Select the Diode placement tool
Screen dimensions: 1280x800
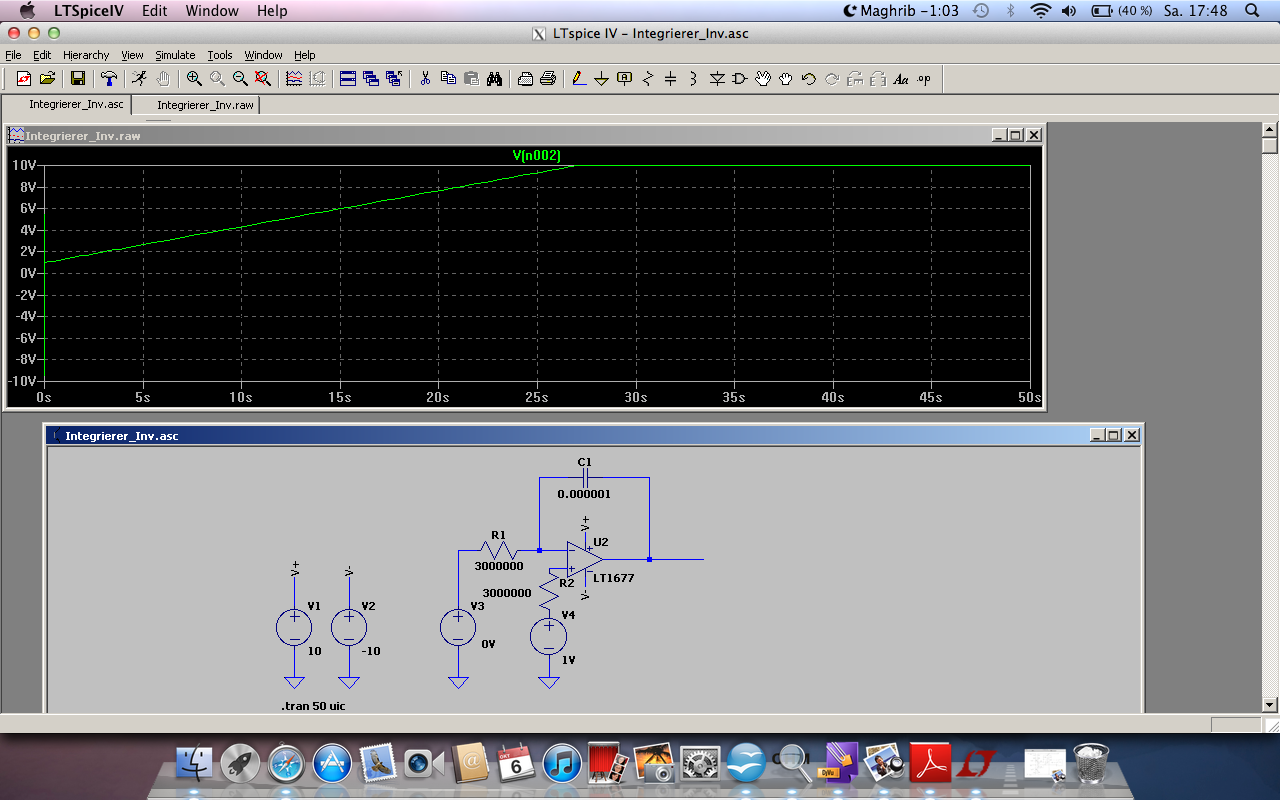coord(717,79)
